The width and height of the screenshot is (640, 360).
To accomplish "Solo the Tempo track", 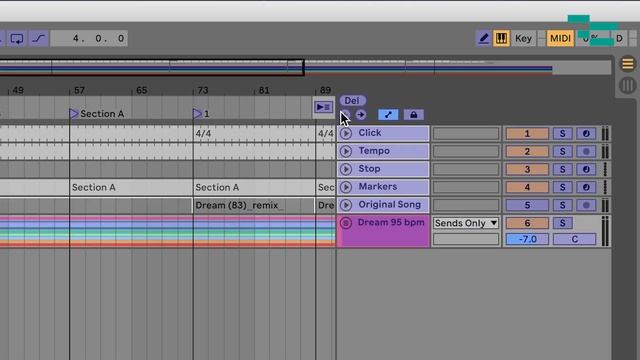I will click(x=562, y=151).
